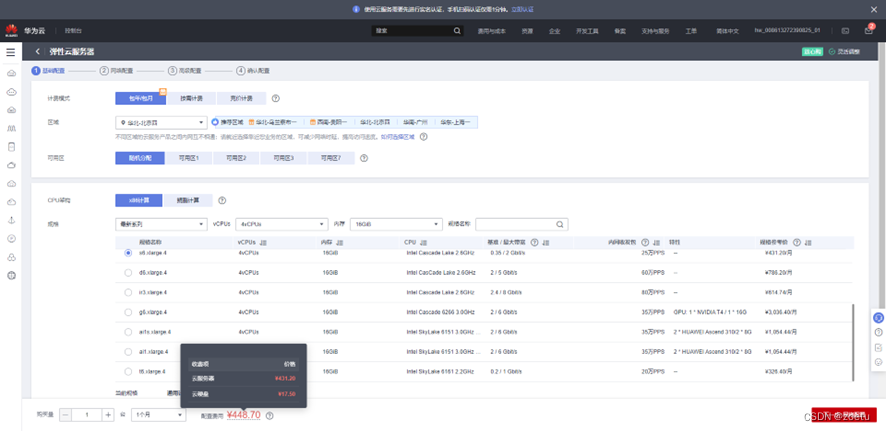The width and height of the screenshot is (886, 431).
Task: Select the d6.xlarge.4 radio button
Action: pos(128,273)
